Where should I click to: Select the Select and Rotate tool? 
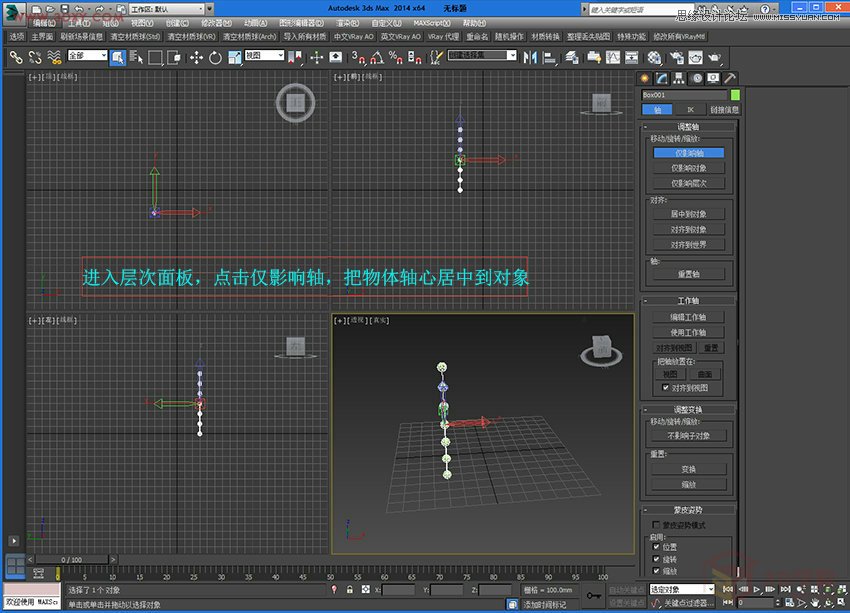click(217, 58)
